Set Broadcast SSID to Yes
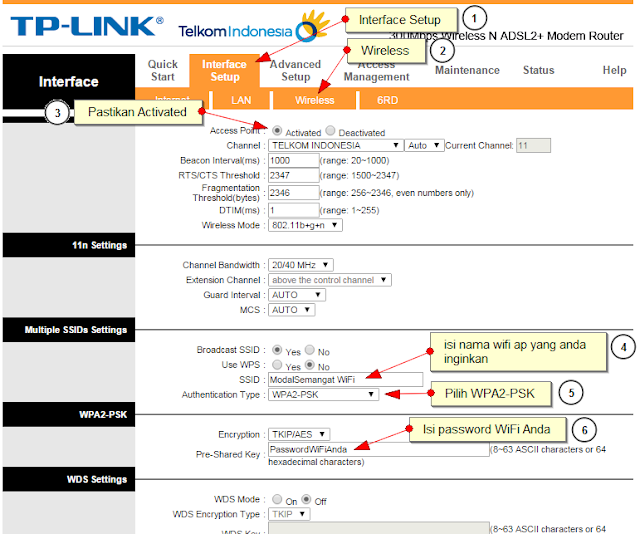640x534 pixels. click(277, 350)
